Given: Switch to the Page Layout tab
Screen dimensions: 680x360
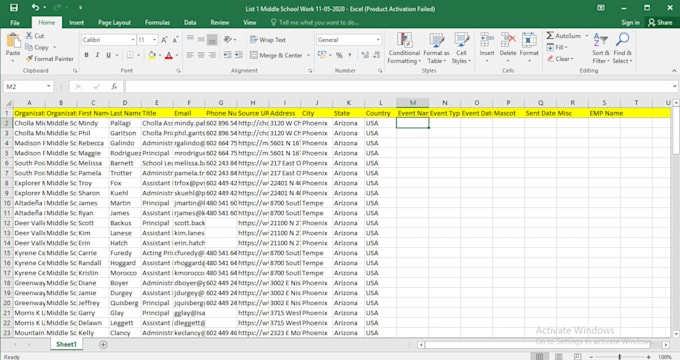Looking at the screenshot, I should coord(114,22).
